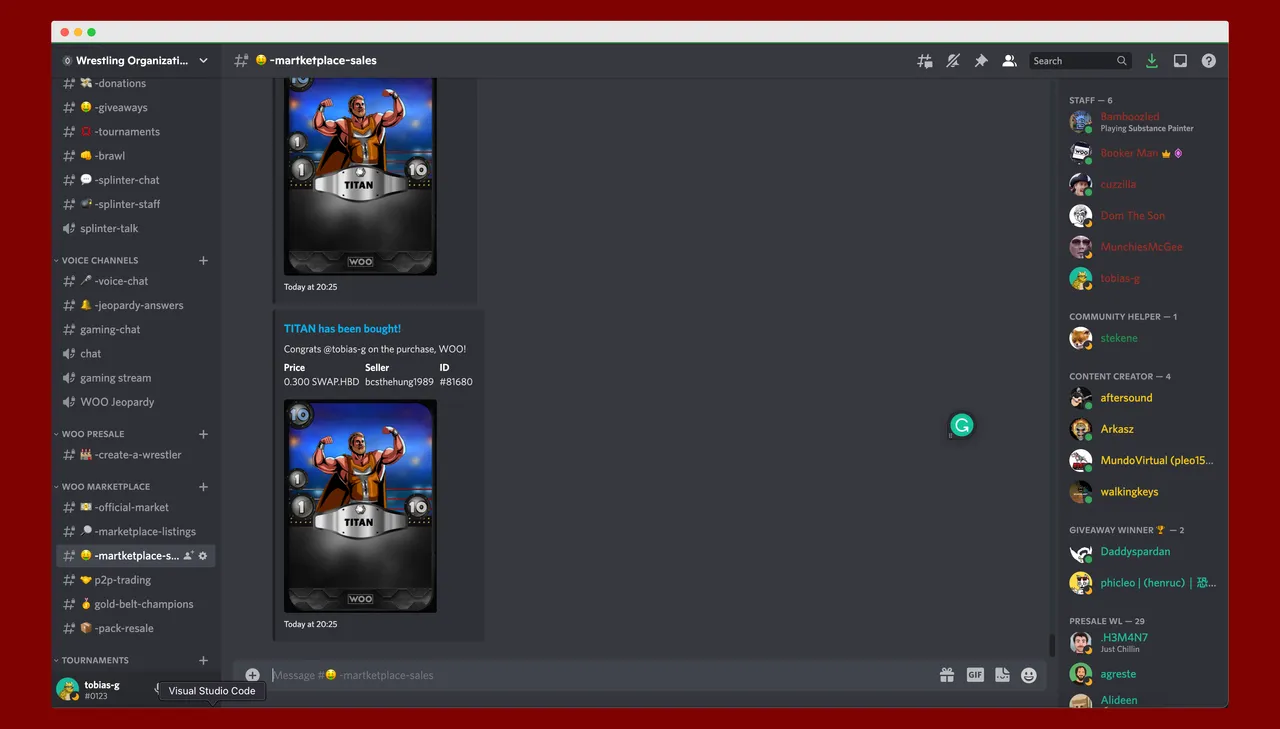Open the p2p-trading channel
Image resolution: width=1280 pixels, height=729 pixels.
(x=135, y=580)
